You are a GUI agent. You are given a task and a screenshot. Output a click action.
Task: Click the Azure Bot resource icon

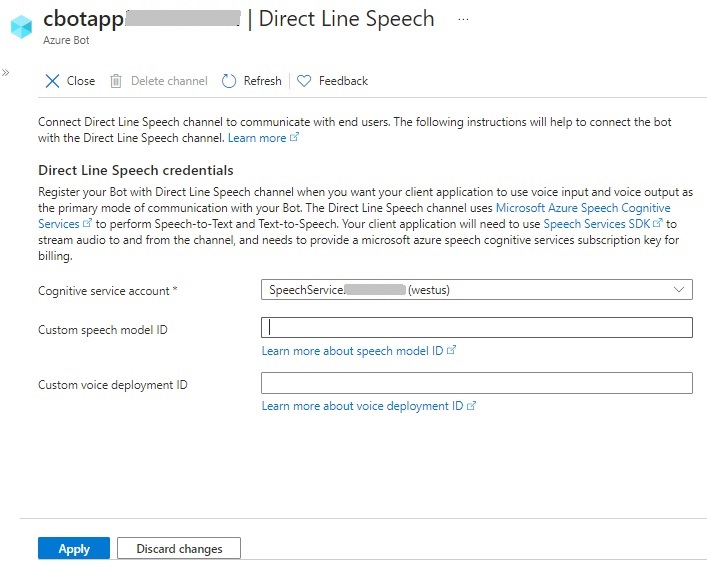pos(21,27)
